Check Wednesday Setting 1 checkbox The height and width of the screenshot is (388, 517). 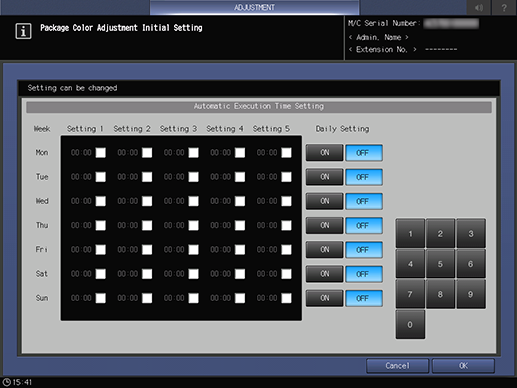click(x=101, y=201)
